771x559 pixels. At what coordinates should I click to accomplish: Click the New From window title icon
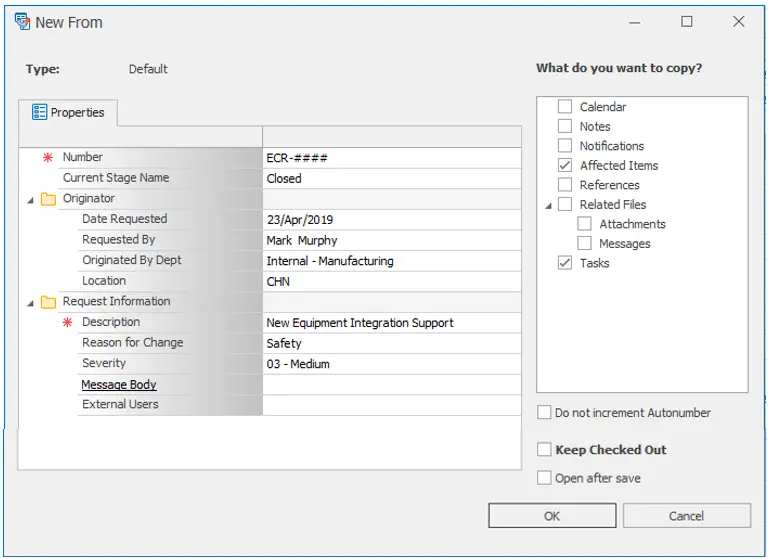point(22,22)
